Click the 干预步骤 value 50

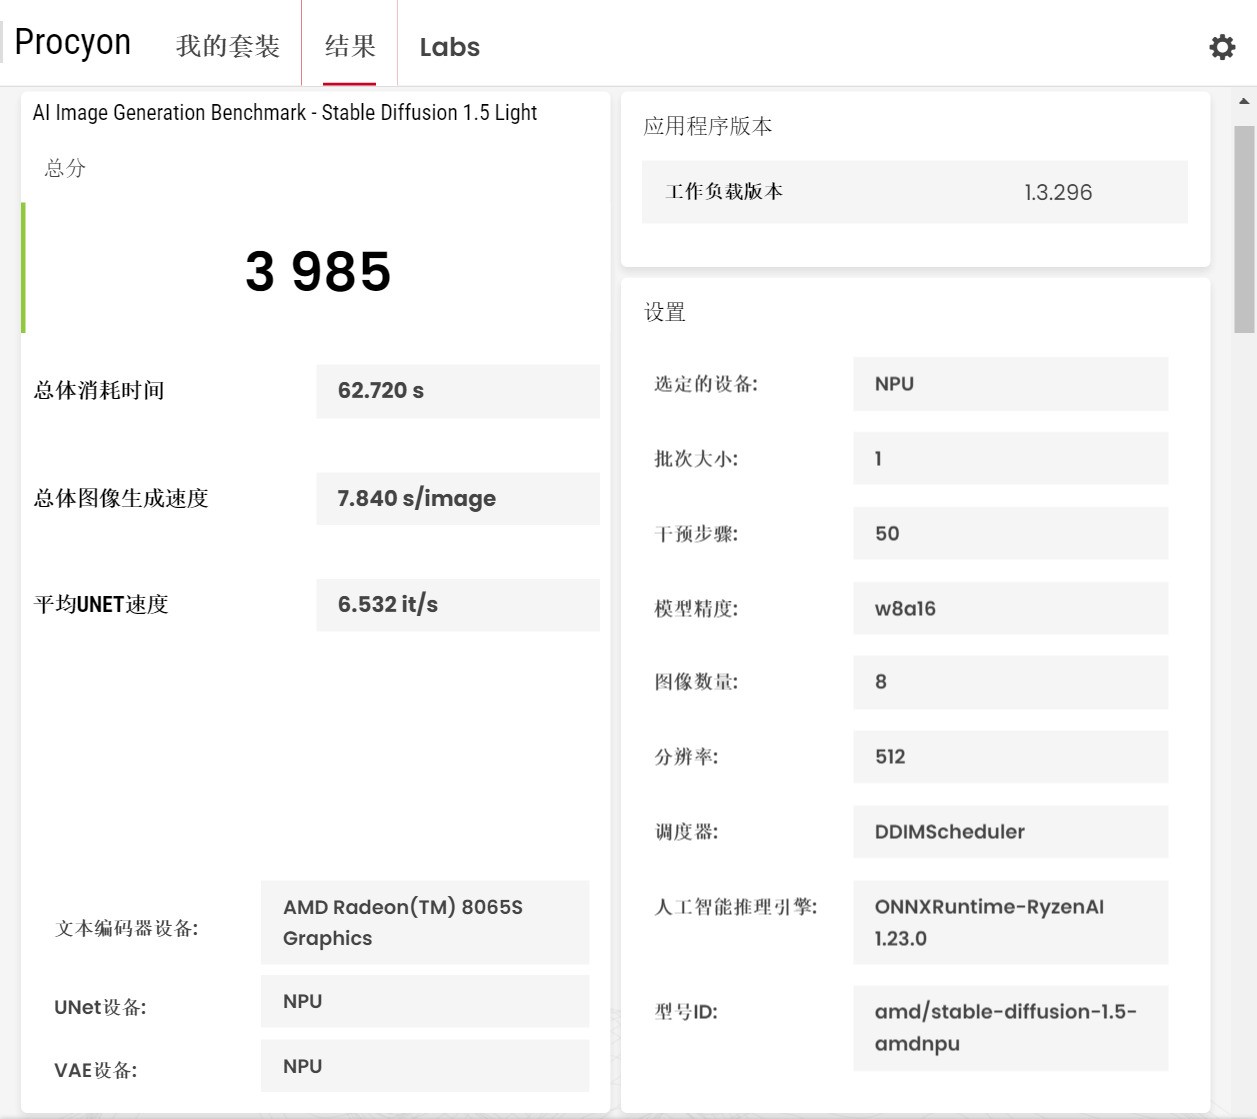click(x=1010, y=533)
